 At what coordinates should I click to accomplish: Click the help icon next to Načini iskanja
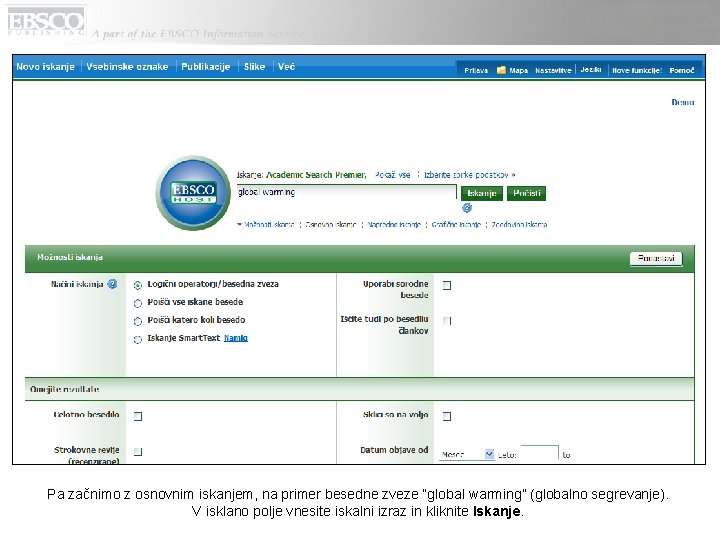tap(112, 284)
